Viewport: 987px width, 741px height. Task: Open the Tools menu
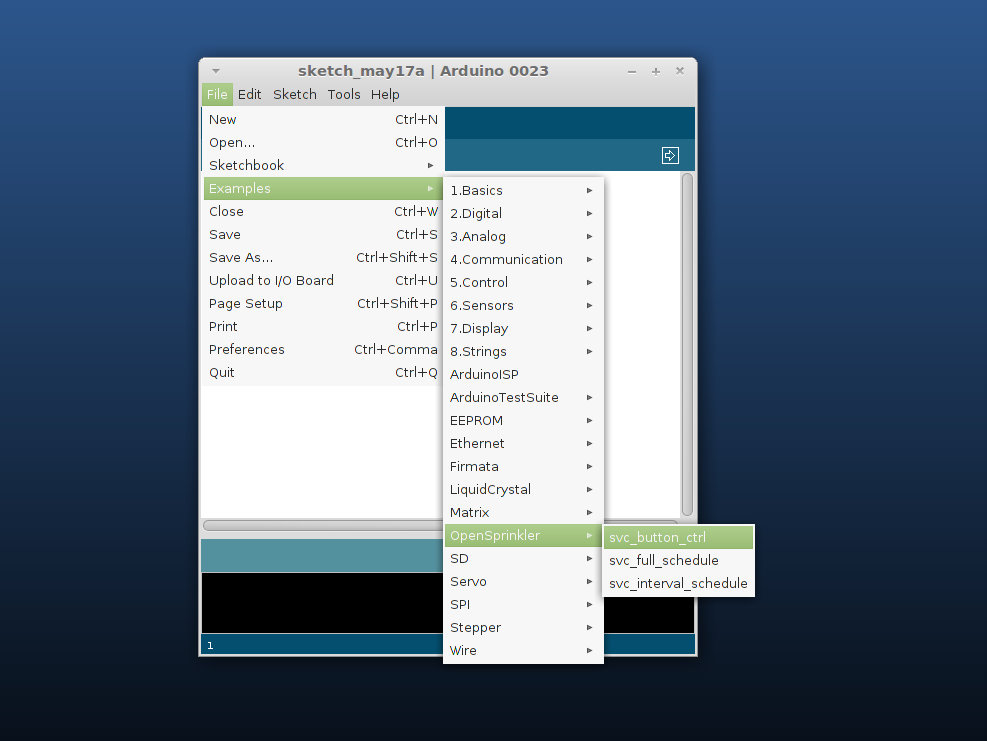click(x=344, y=94)
